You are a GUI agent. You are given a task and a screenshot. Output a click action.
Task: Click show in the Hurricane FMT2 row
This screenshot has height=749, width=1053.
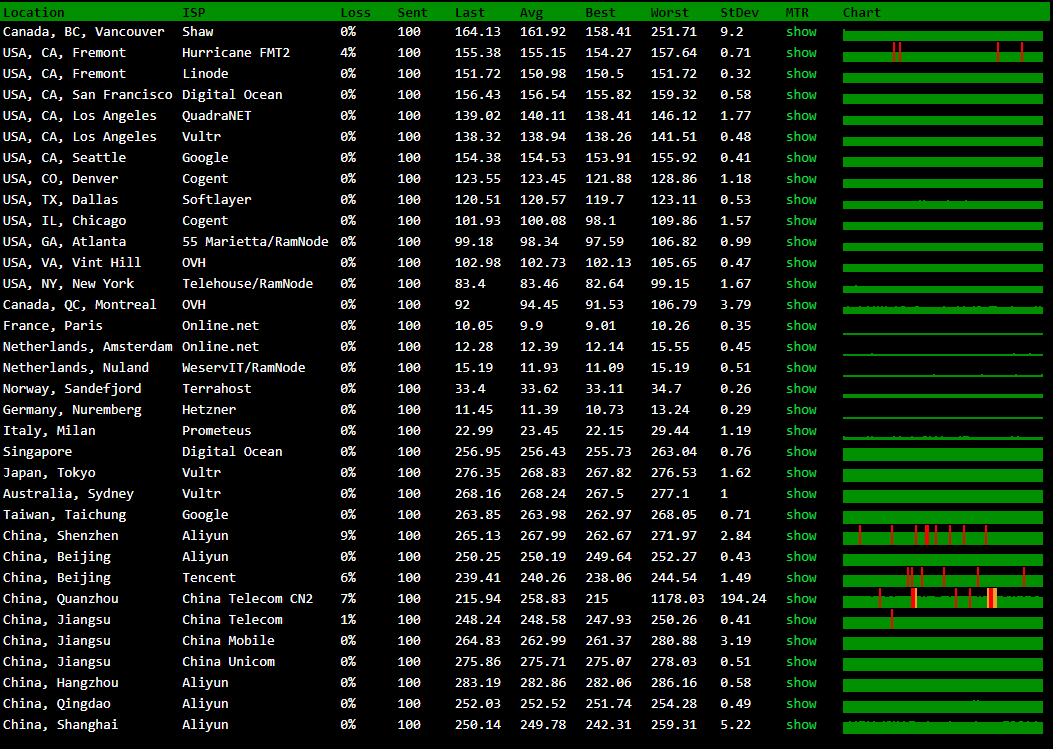click(x=801, y=53)
